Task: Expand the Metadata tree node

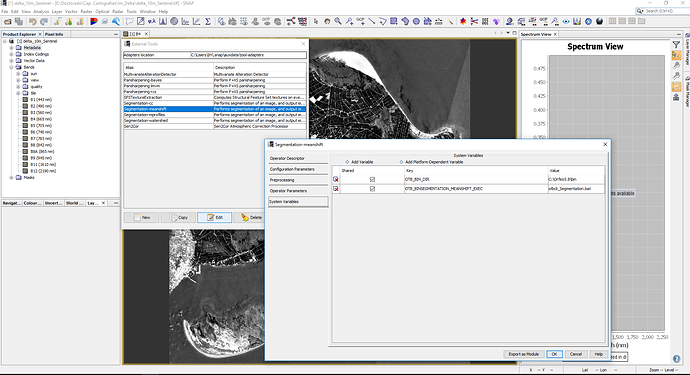Action: (11, 48)
